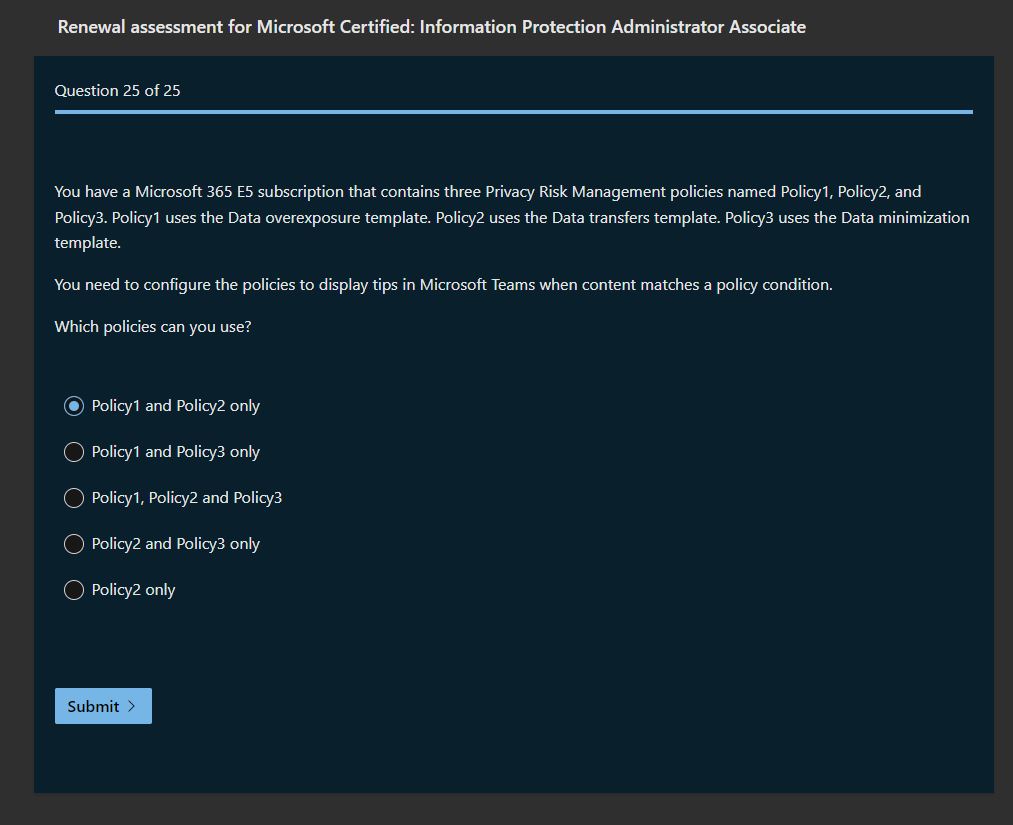Click the 'Question 25 of 25' counter text

pyautogui.click(x=117, y=91)
